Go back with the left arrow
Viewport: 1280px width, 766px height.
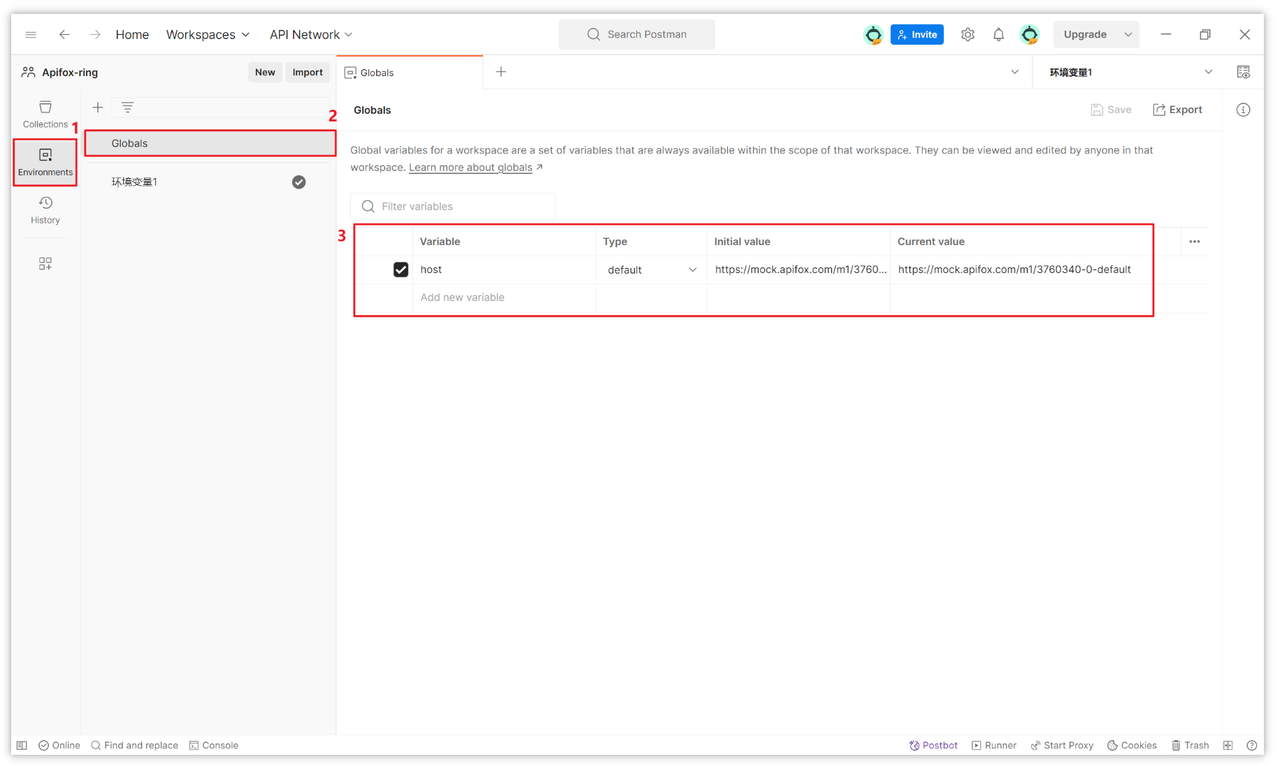click(64, 34)
